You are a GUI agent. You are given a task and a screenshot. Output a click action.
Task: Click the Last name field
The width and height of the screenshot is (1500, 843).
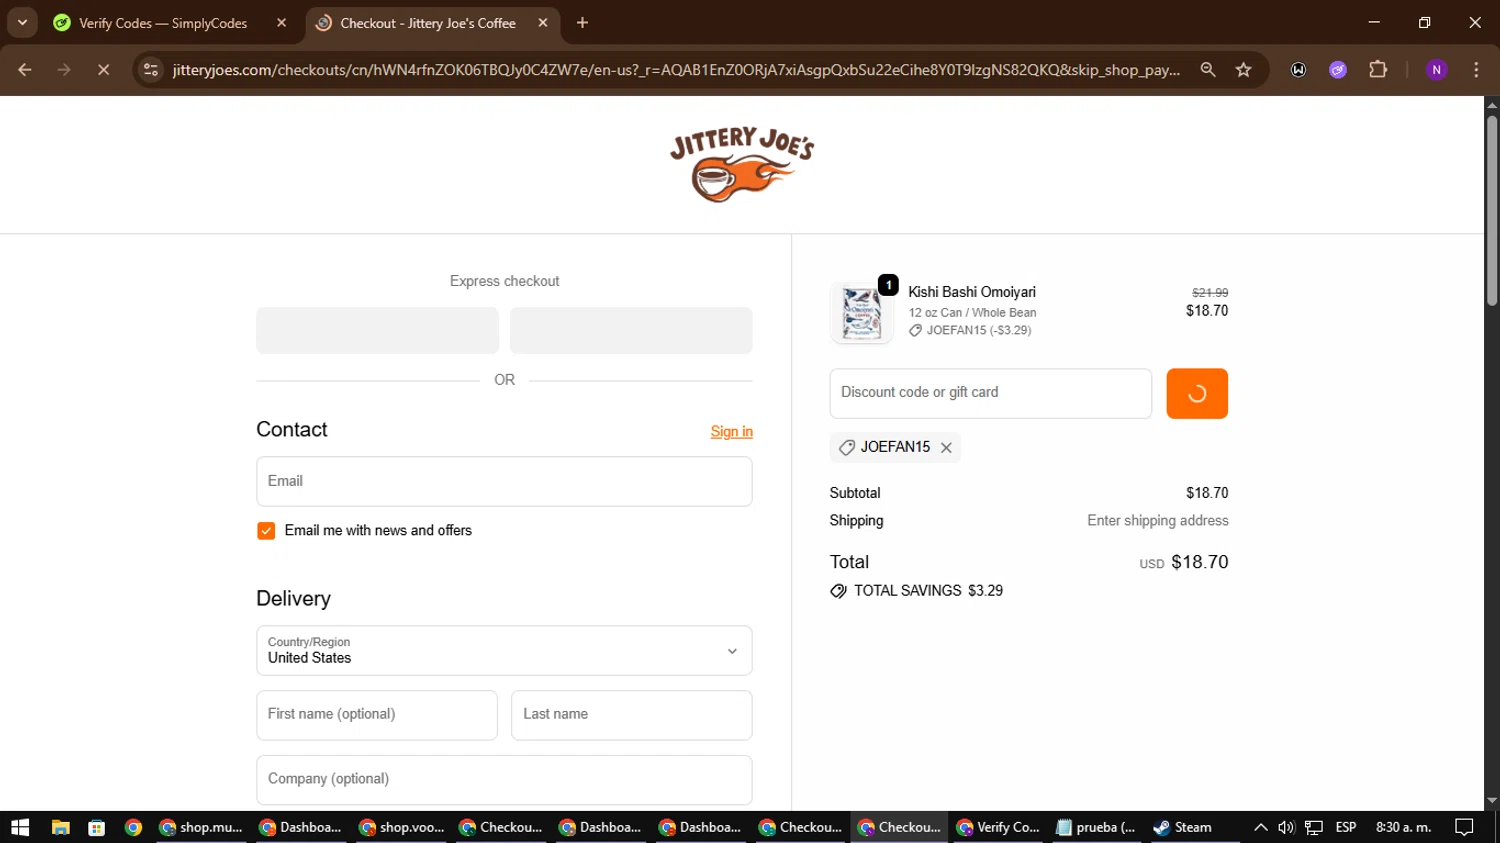(631, 715)
